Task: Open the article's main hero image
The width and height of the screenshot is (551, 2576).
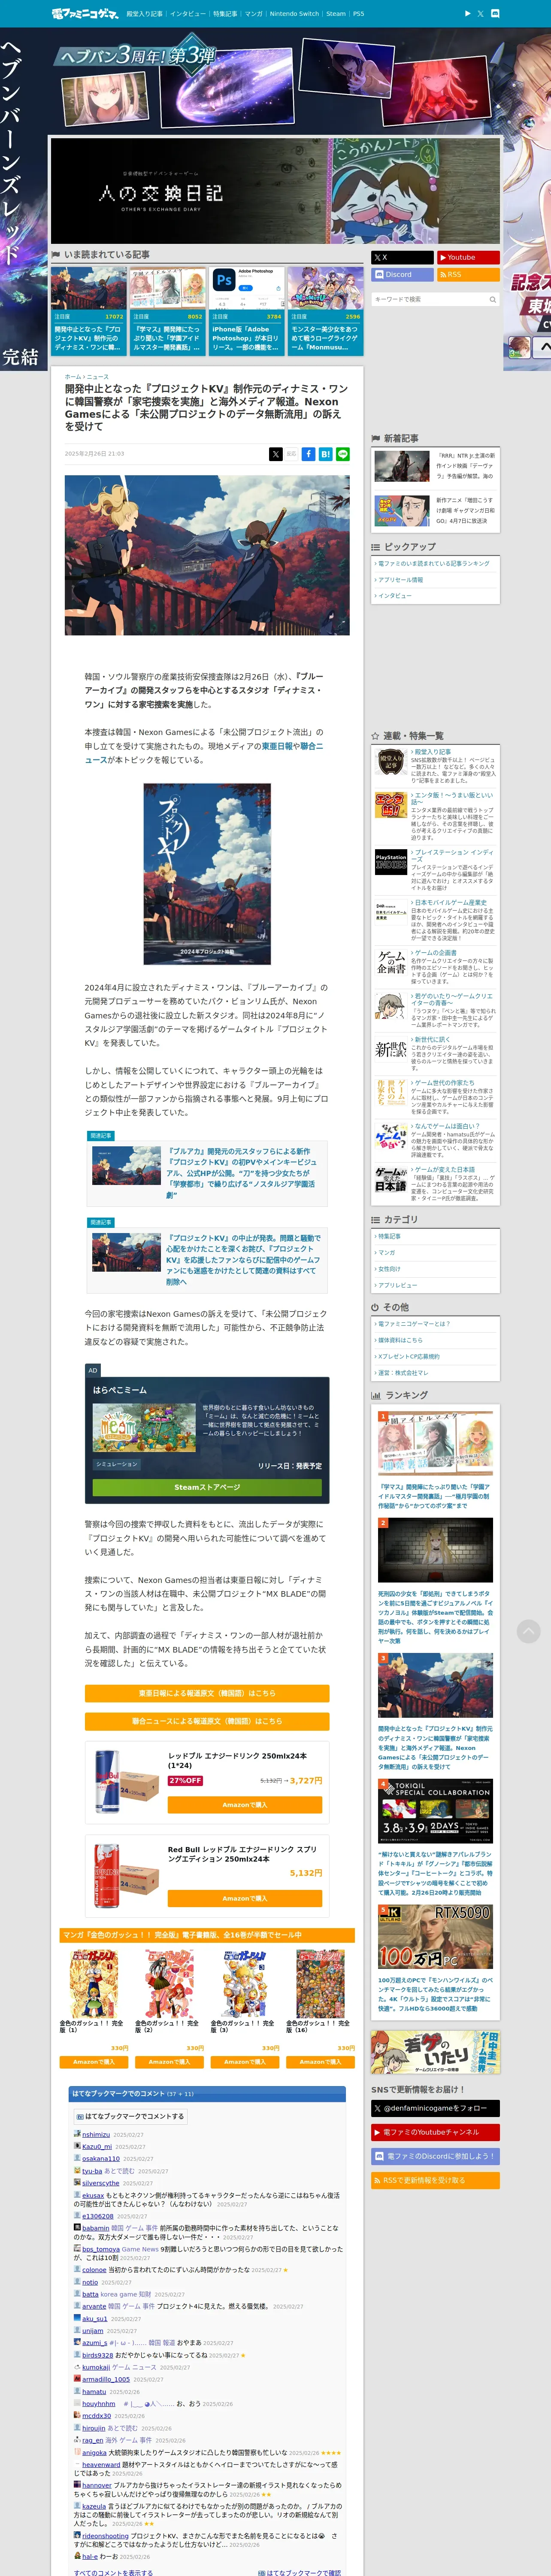Action: click(207, 555)
